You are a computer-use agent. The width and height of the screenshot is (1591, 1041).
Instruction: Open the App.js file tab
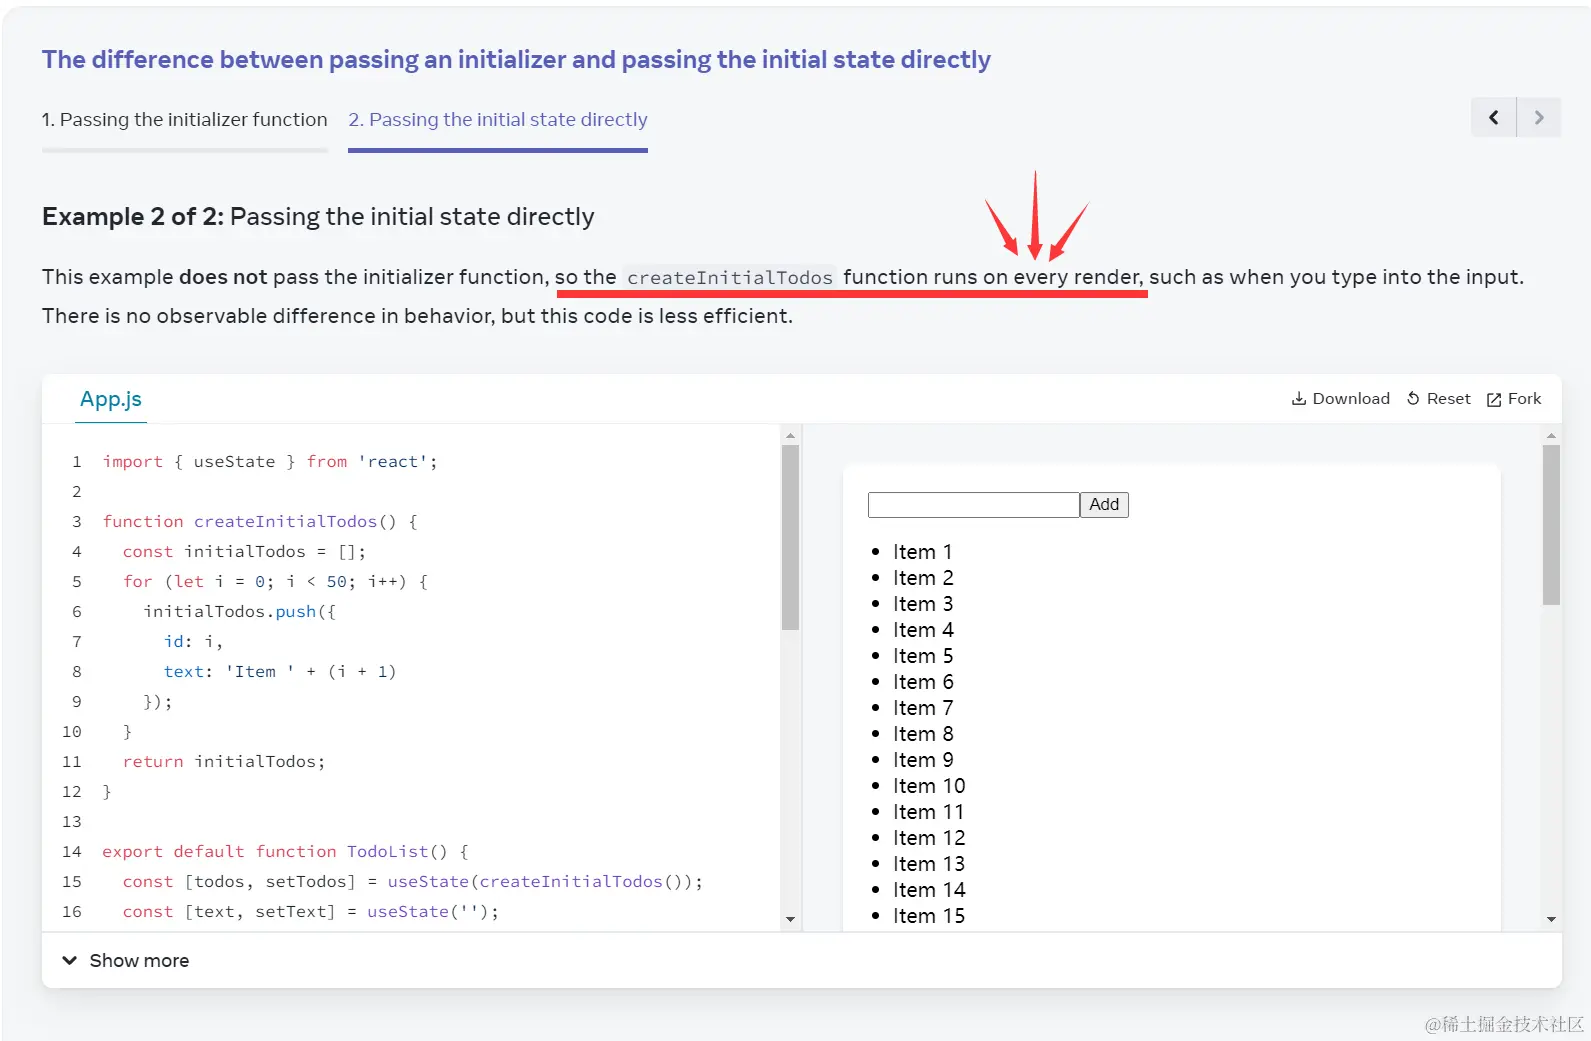pyautogui.click(x=111, y=399)
